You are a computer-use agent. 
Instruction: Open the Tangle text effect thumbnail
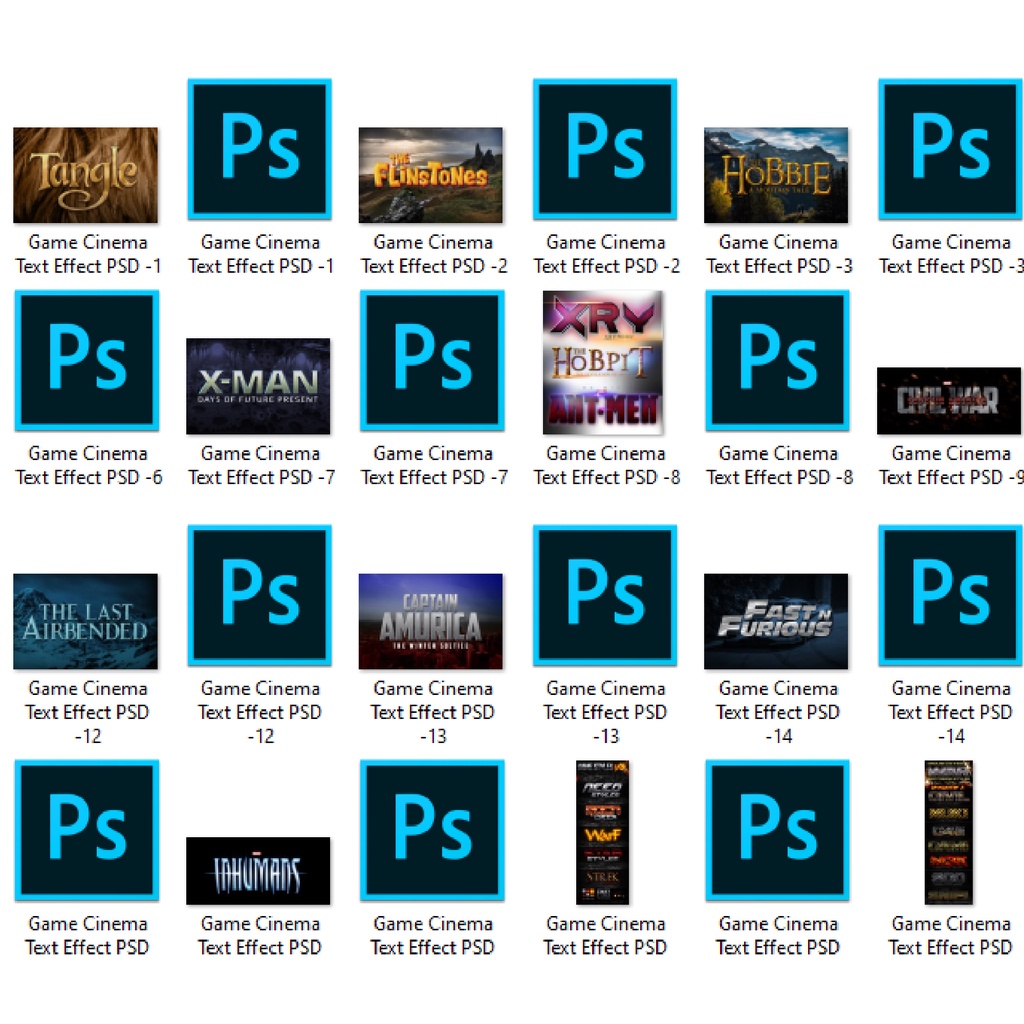[x=85, y=175]
